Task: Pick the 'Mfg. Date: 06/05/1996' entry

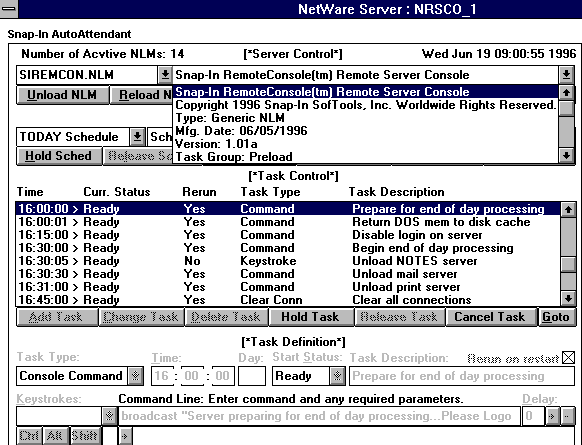Action: coord(366,131)
